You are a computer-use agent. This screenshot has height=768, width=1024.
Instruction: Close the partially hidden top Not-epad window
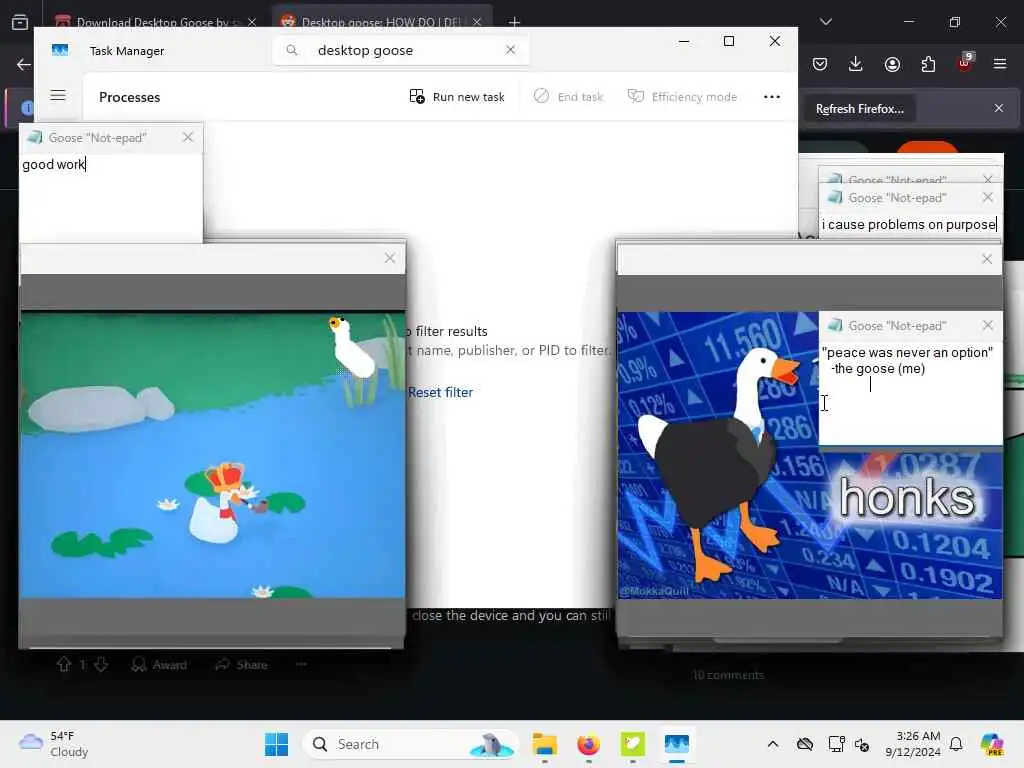987,179
